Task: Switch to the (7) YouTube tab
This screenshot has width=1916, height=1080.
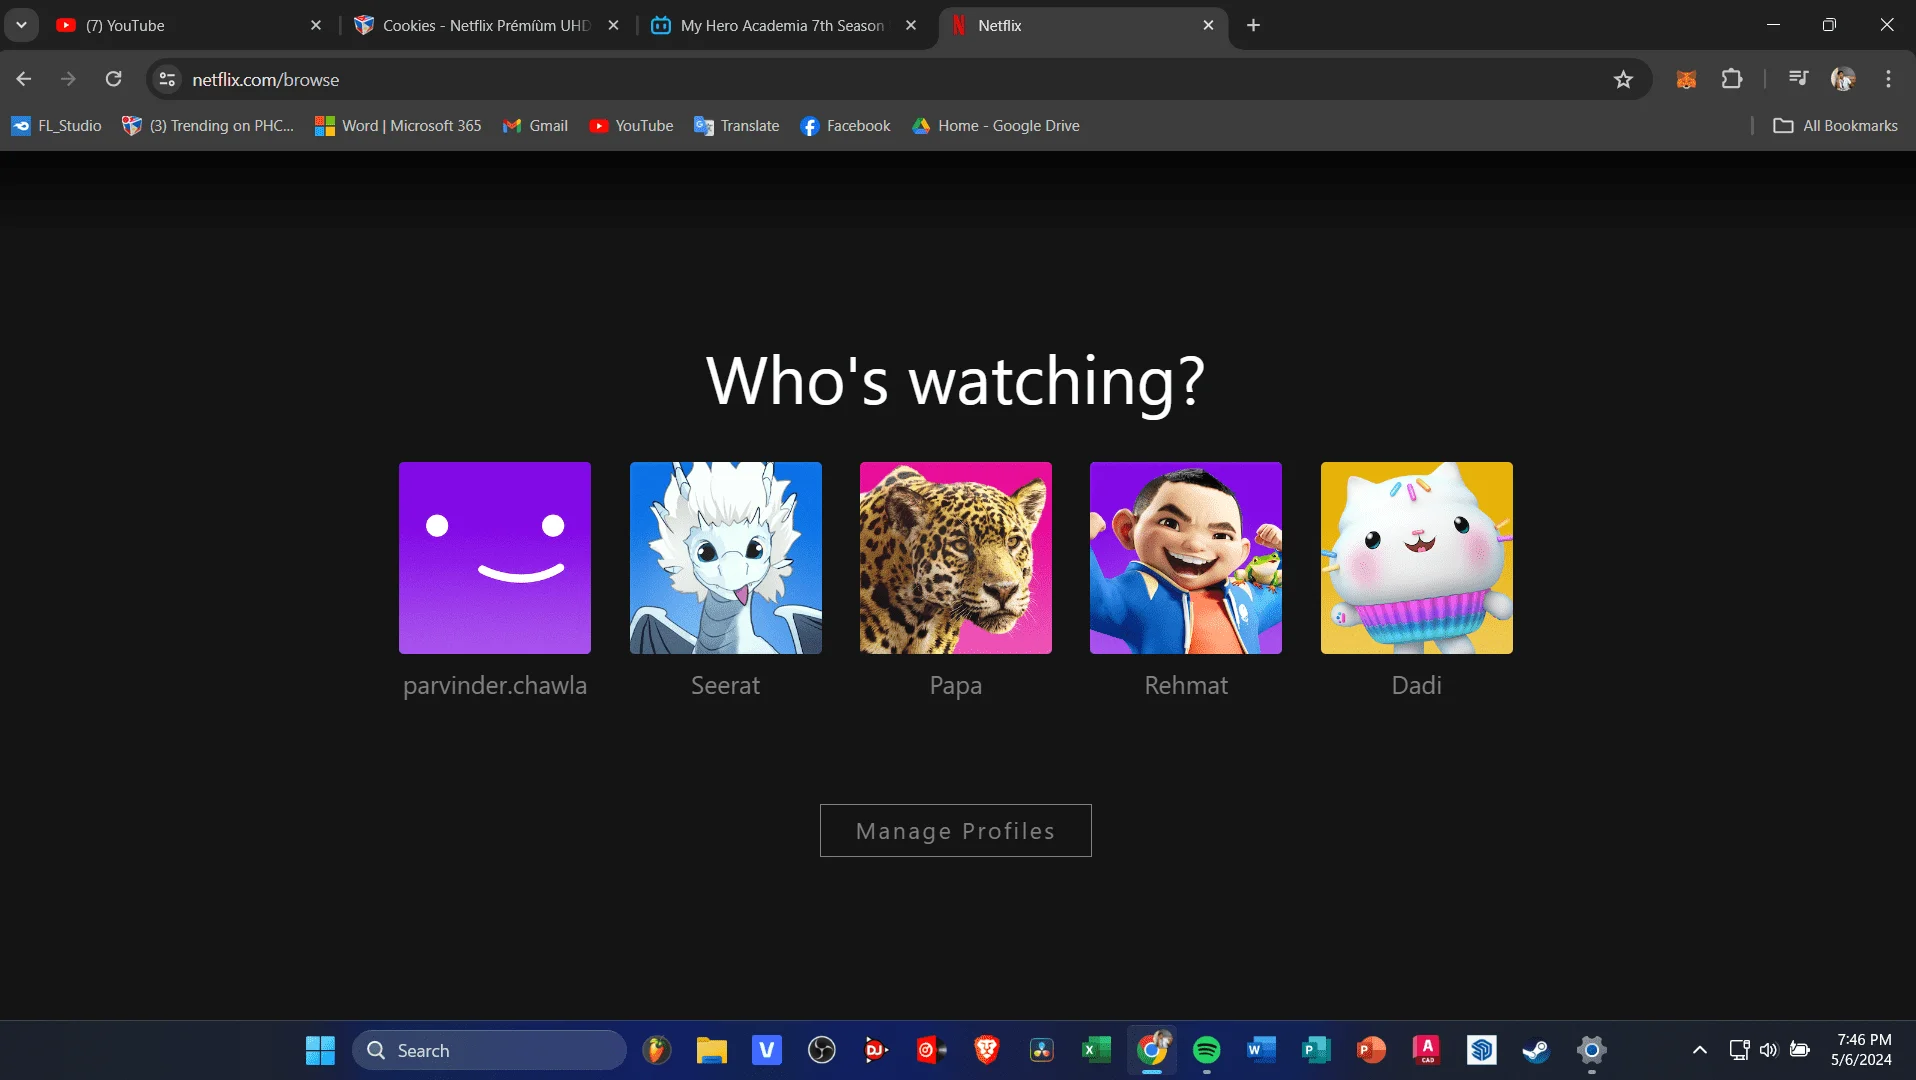Action: 190,25
